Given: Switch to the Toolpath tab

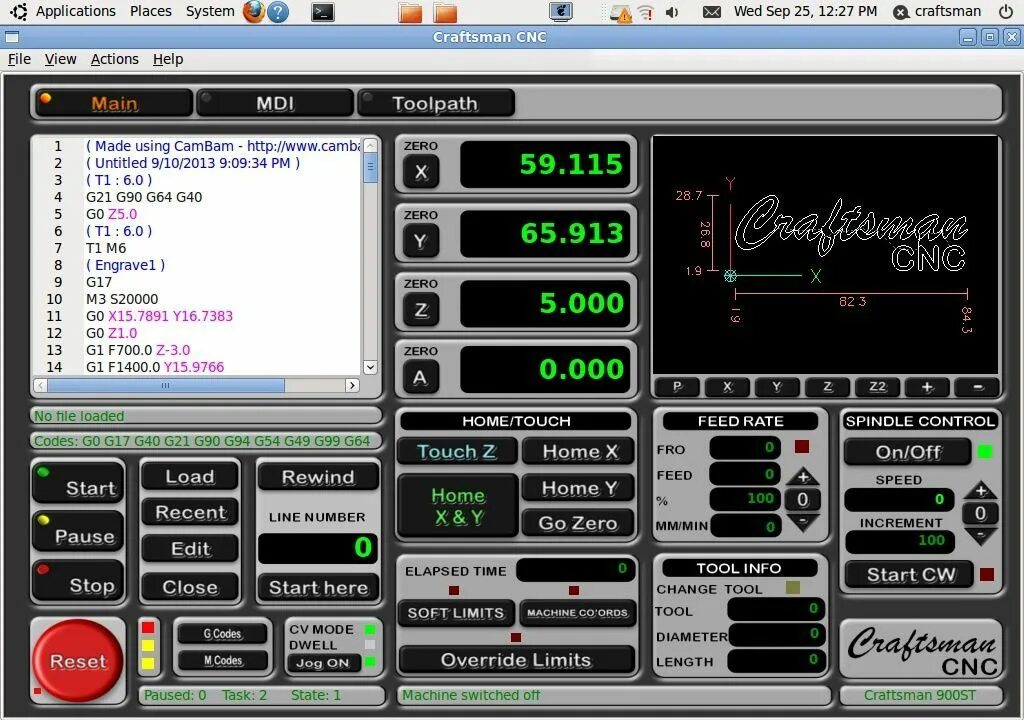Looking at the screenshot, I should pyautogui.click(x=436, y=103).
